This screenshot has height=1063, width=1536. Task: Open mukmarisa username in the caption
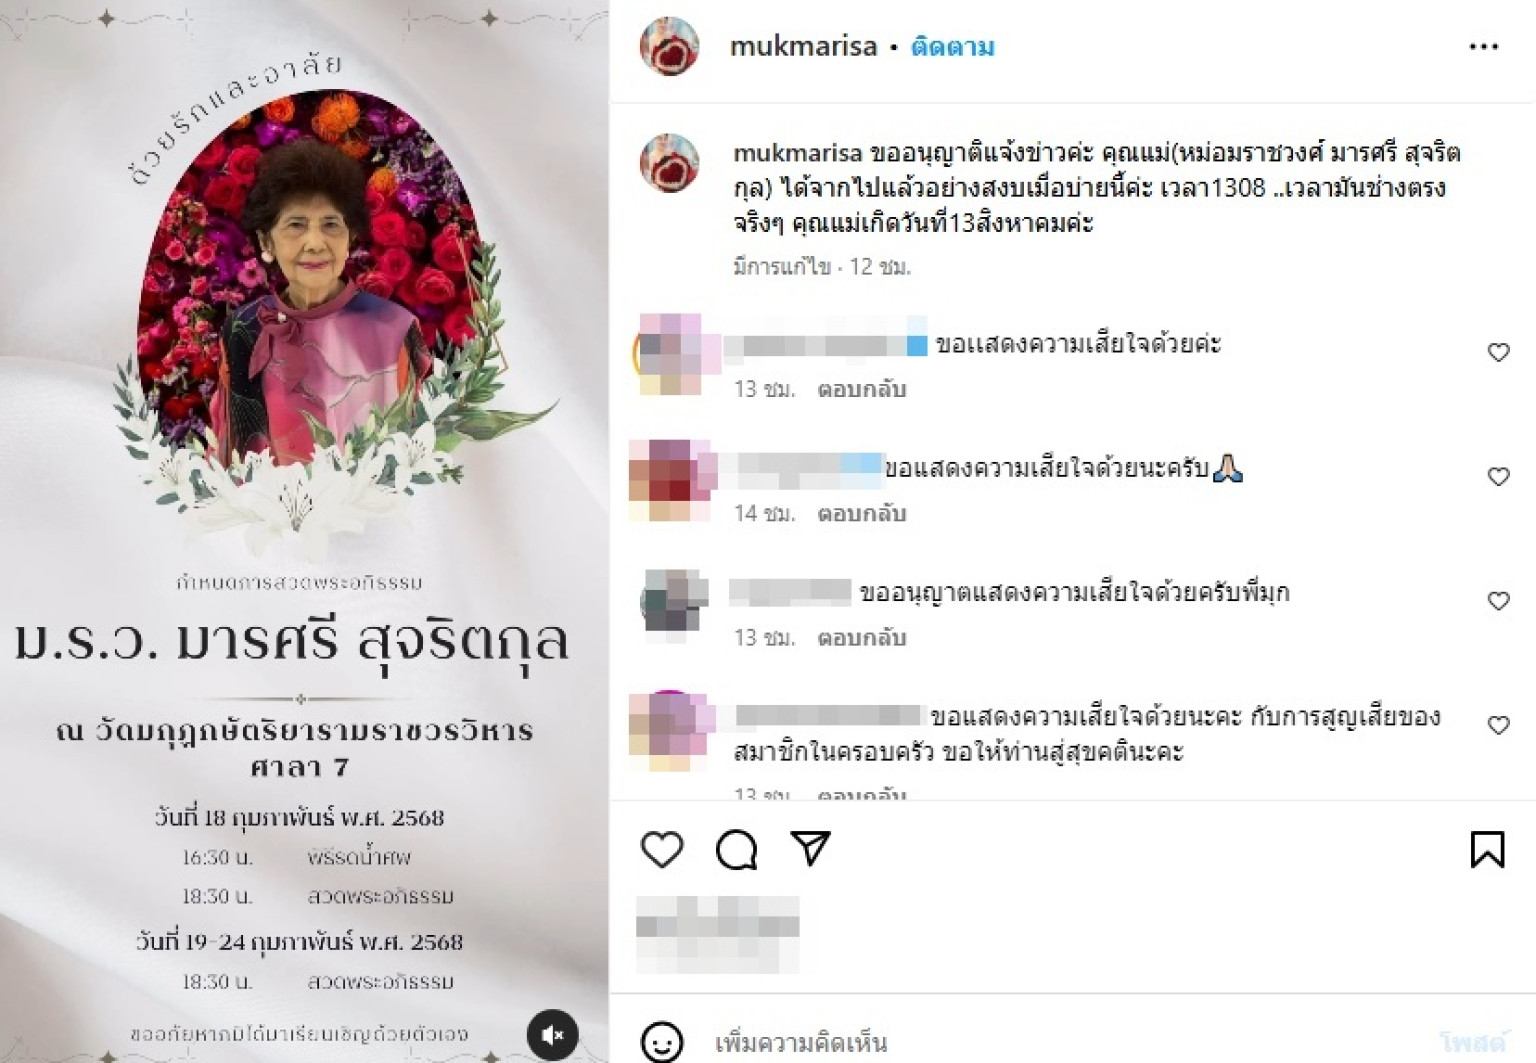797,153
